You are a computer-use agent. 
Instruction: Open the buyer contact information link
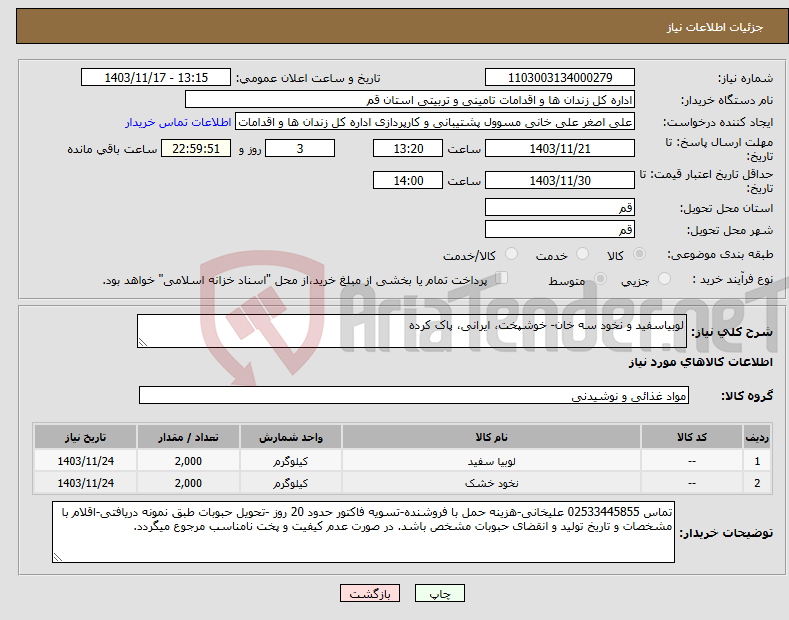coord(178,122)
